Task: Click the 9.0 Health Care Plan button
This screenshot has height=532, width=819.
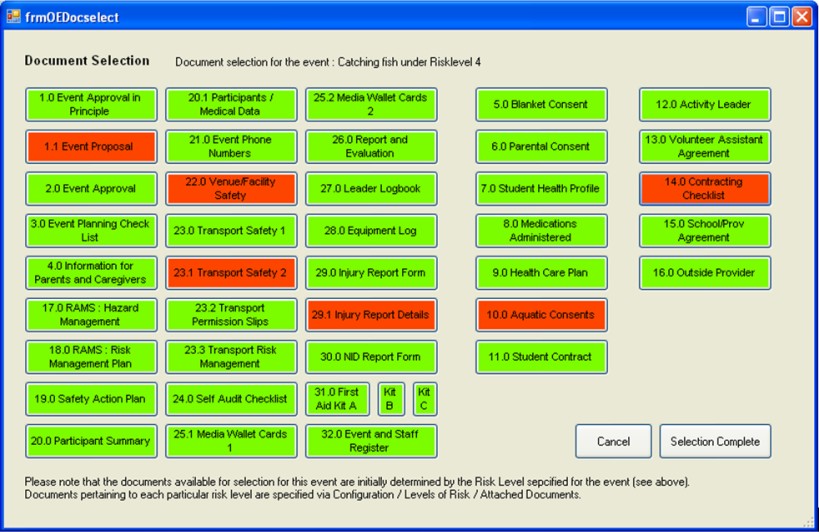Action: click(541, 273)
